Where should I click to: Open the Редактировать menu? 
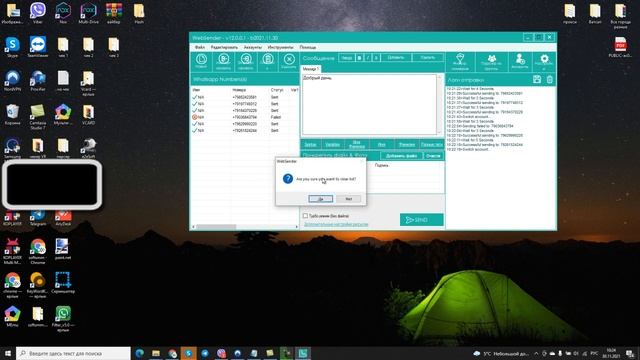pos(224,47)
